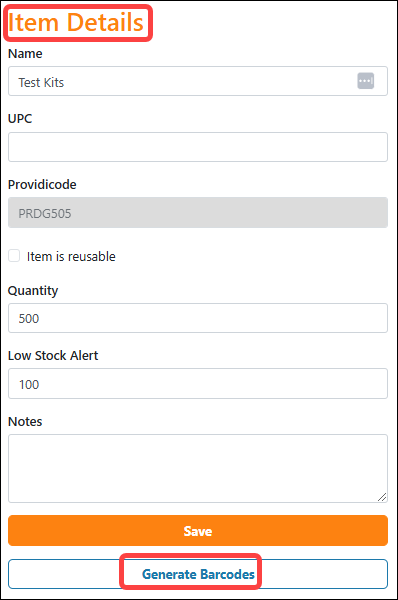Viewport: 398px width, 600px height.
Task: Click the greyed-out Providicode field
Action: coord(198,213)
